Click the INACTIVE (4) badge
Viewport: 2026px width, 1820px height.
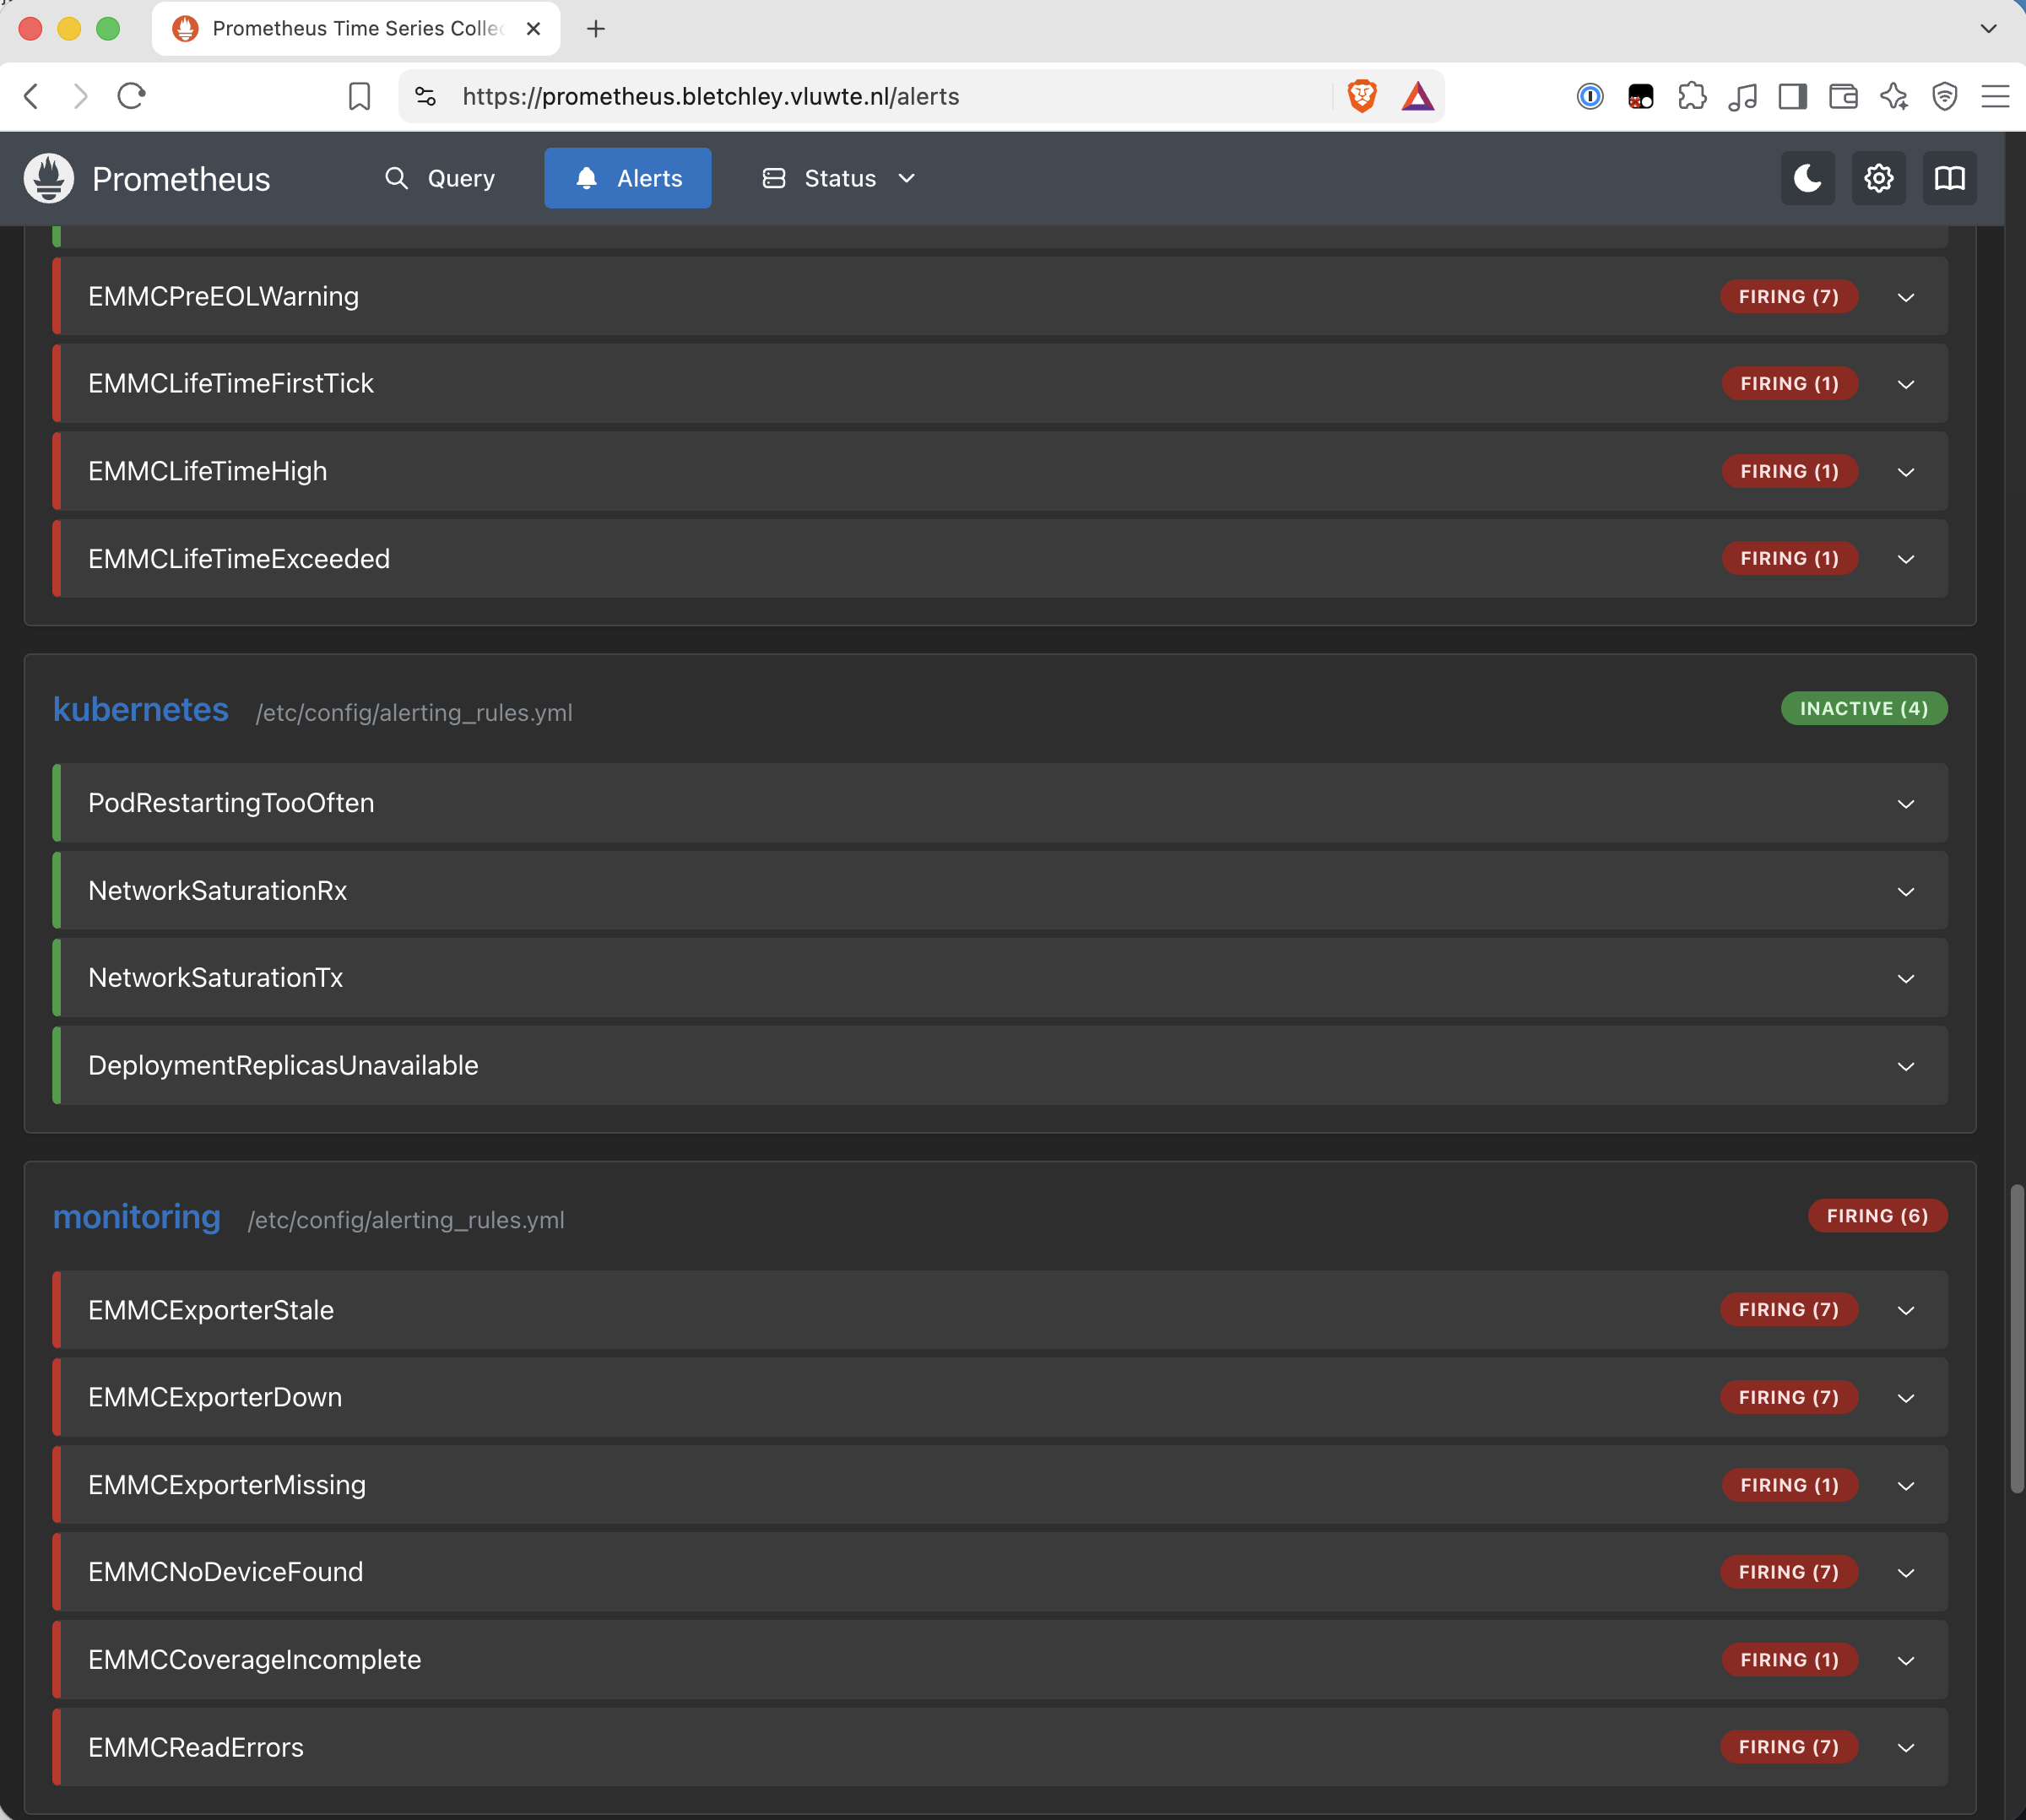(1864, 708)
